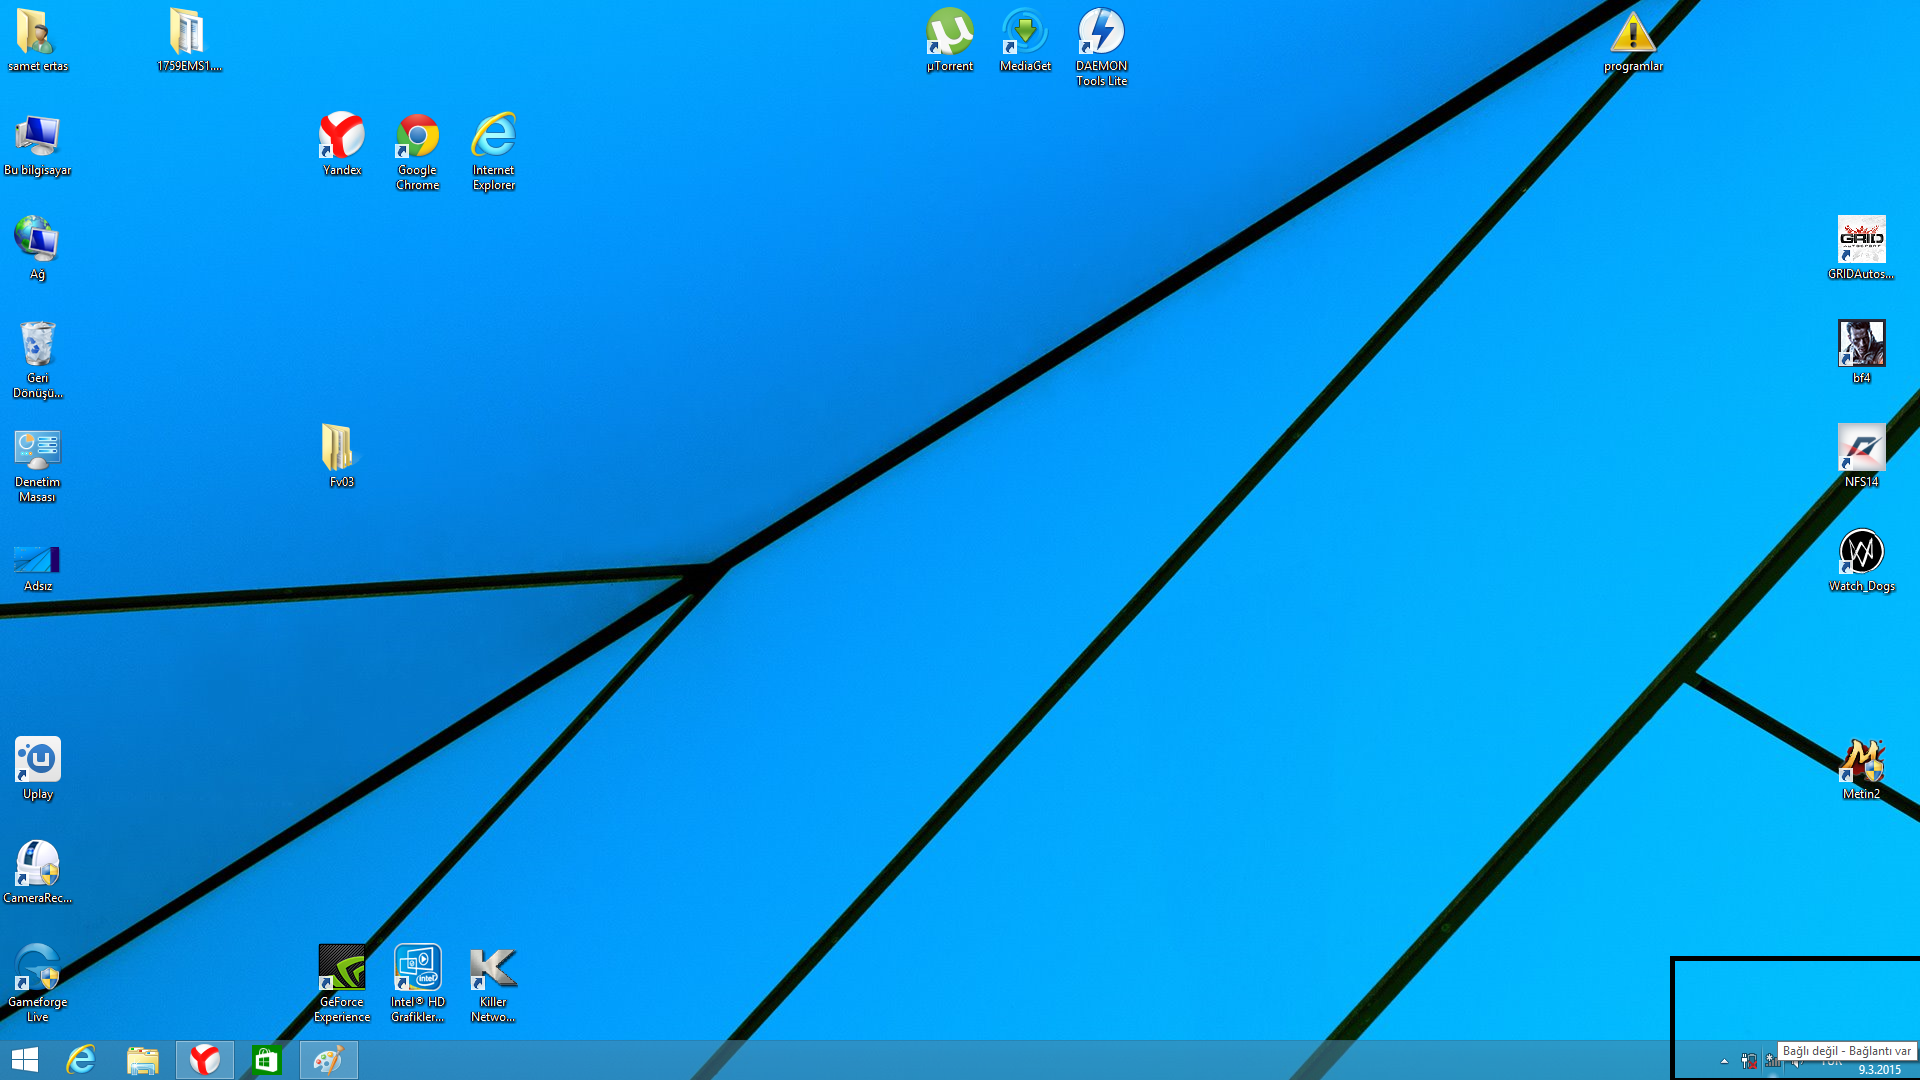Launch Watch_Dogs from the desktop
This screenshot has width=1920, height=1080.
point(1861,560)
